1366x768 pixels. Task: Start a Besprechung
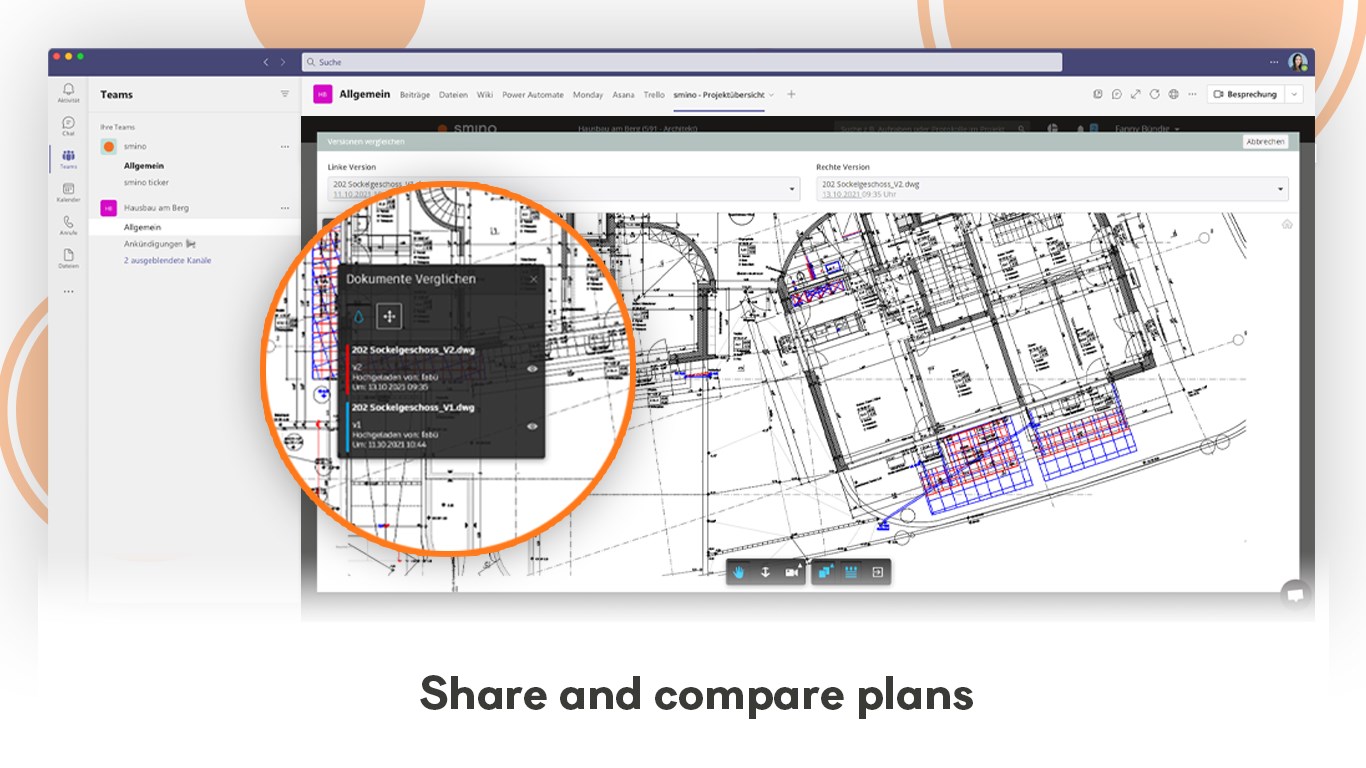[1245, 94]
